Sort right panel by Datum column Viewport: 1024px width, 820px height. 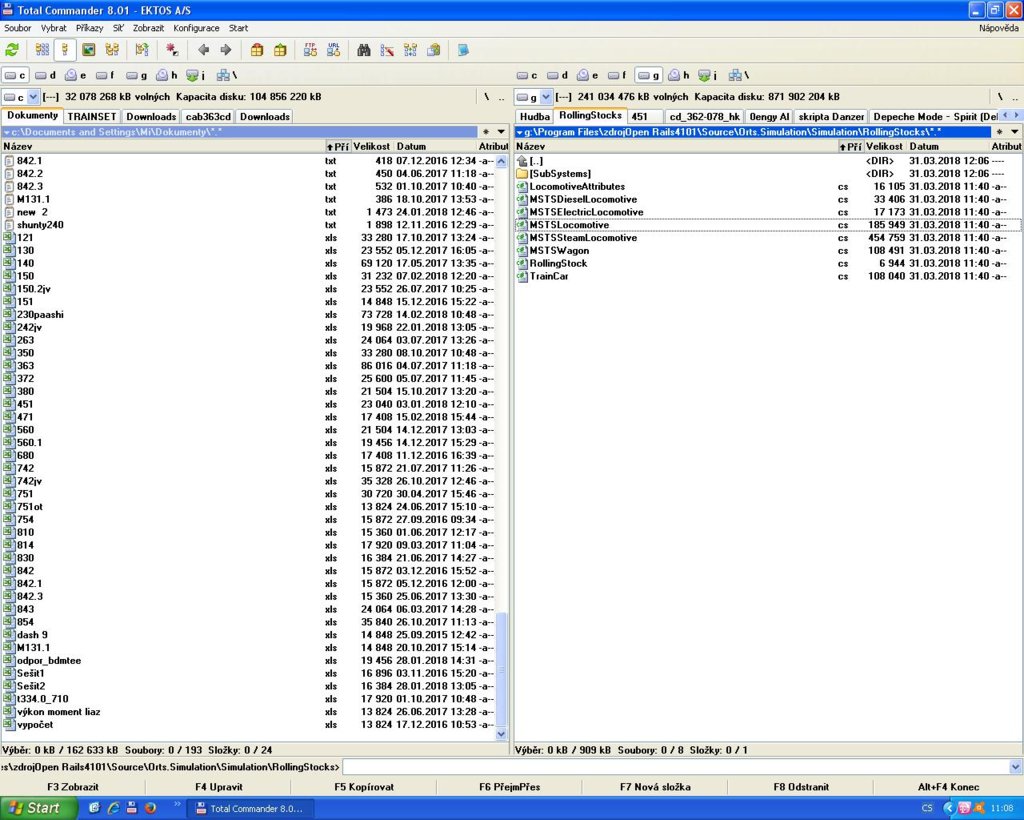[x=948, y=146]
